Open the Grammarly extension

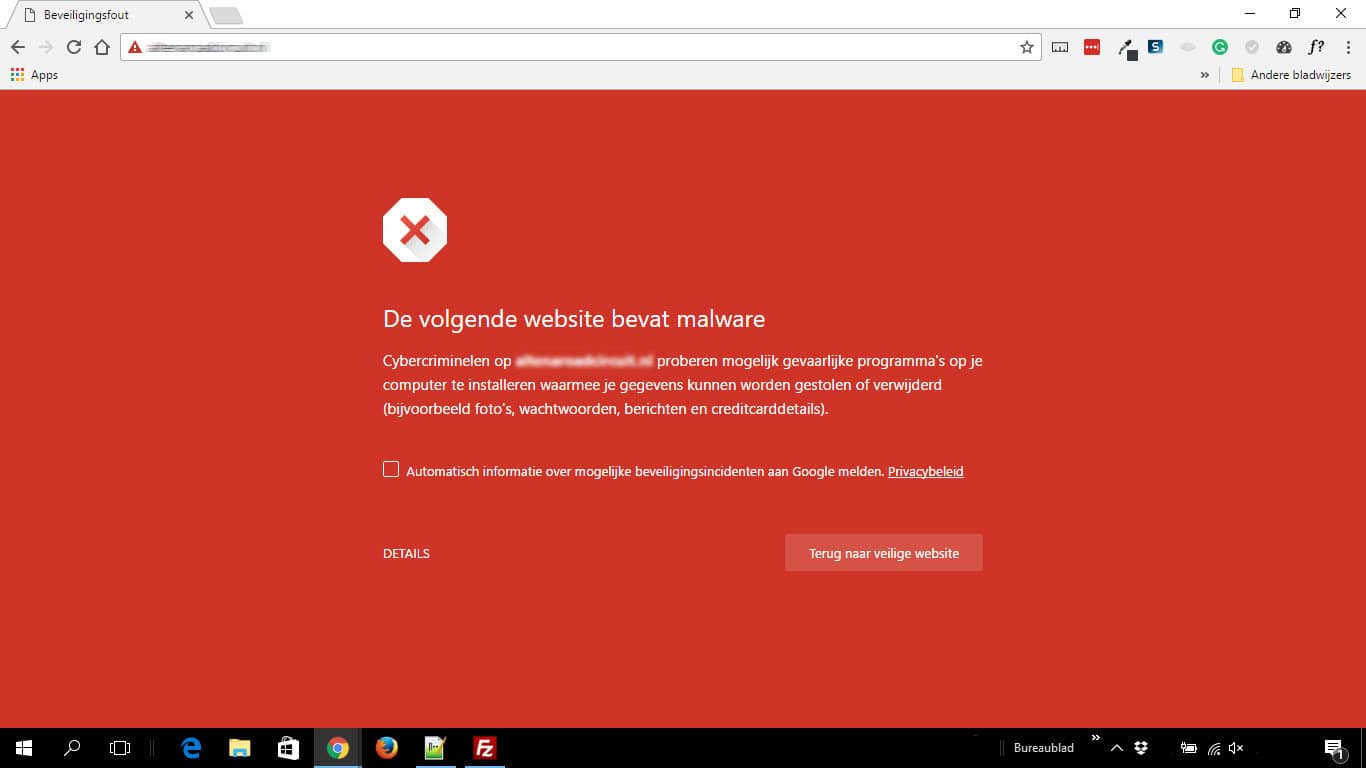tap(1219, 46)
